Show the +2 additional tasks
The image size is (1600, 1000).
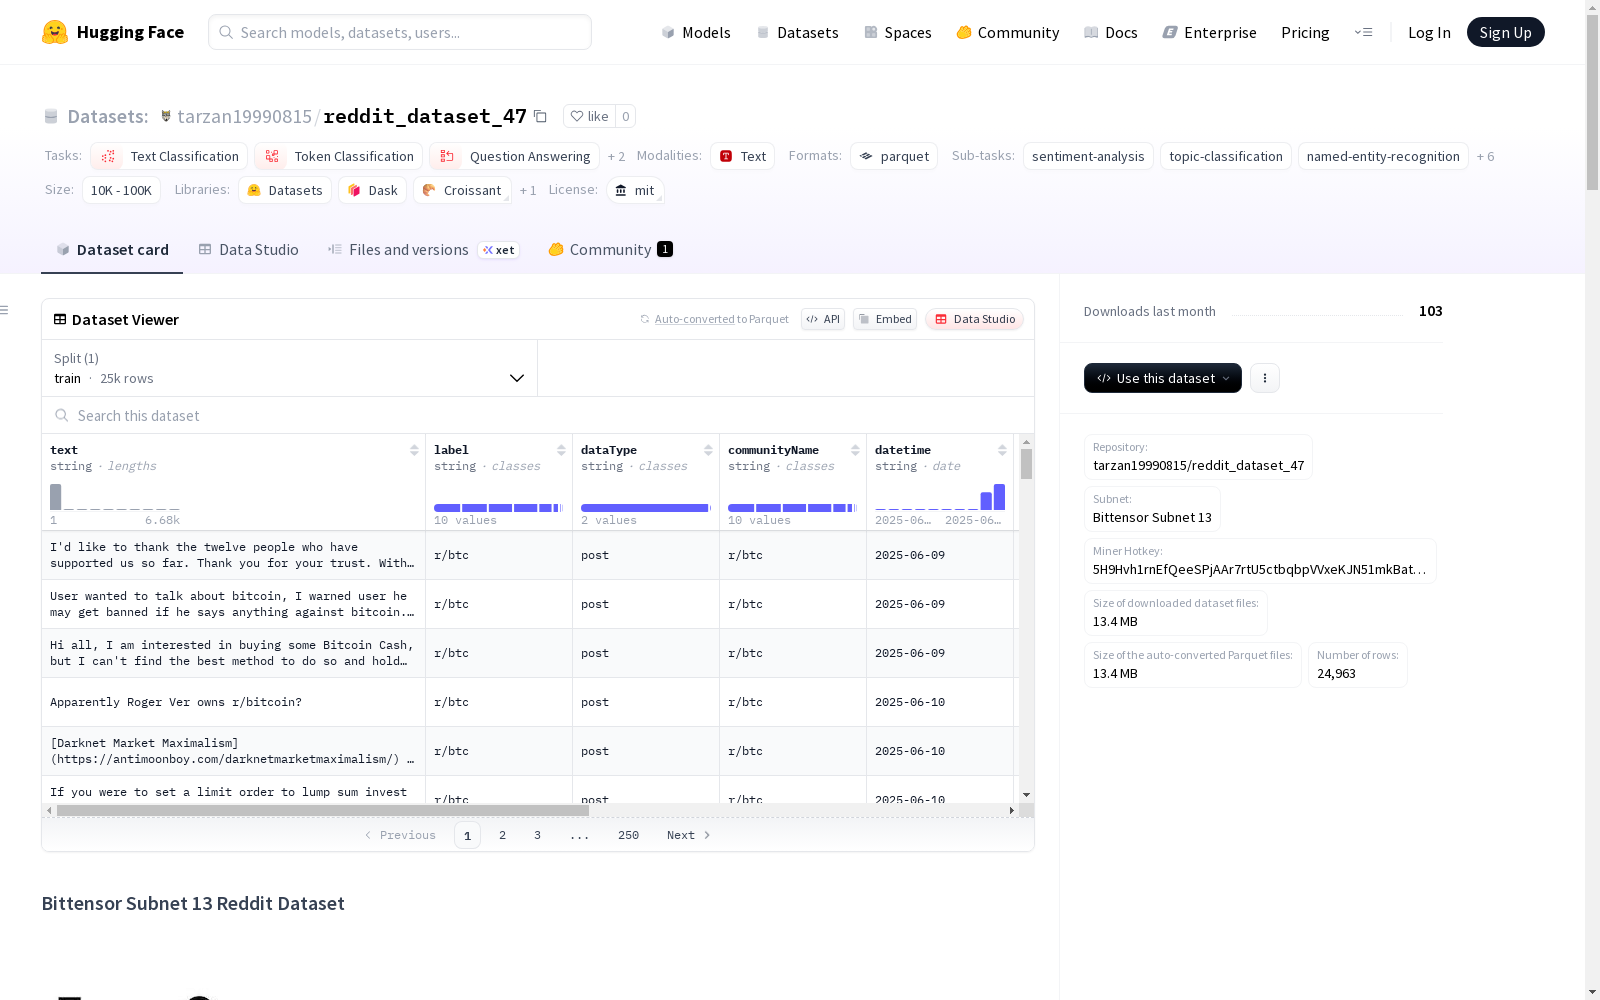click(616, 156)
